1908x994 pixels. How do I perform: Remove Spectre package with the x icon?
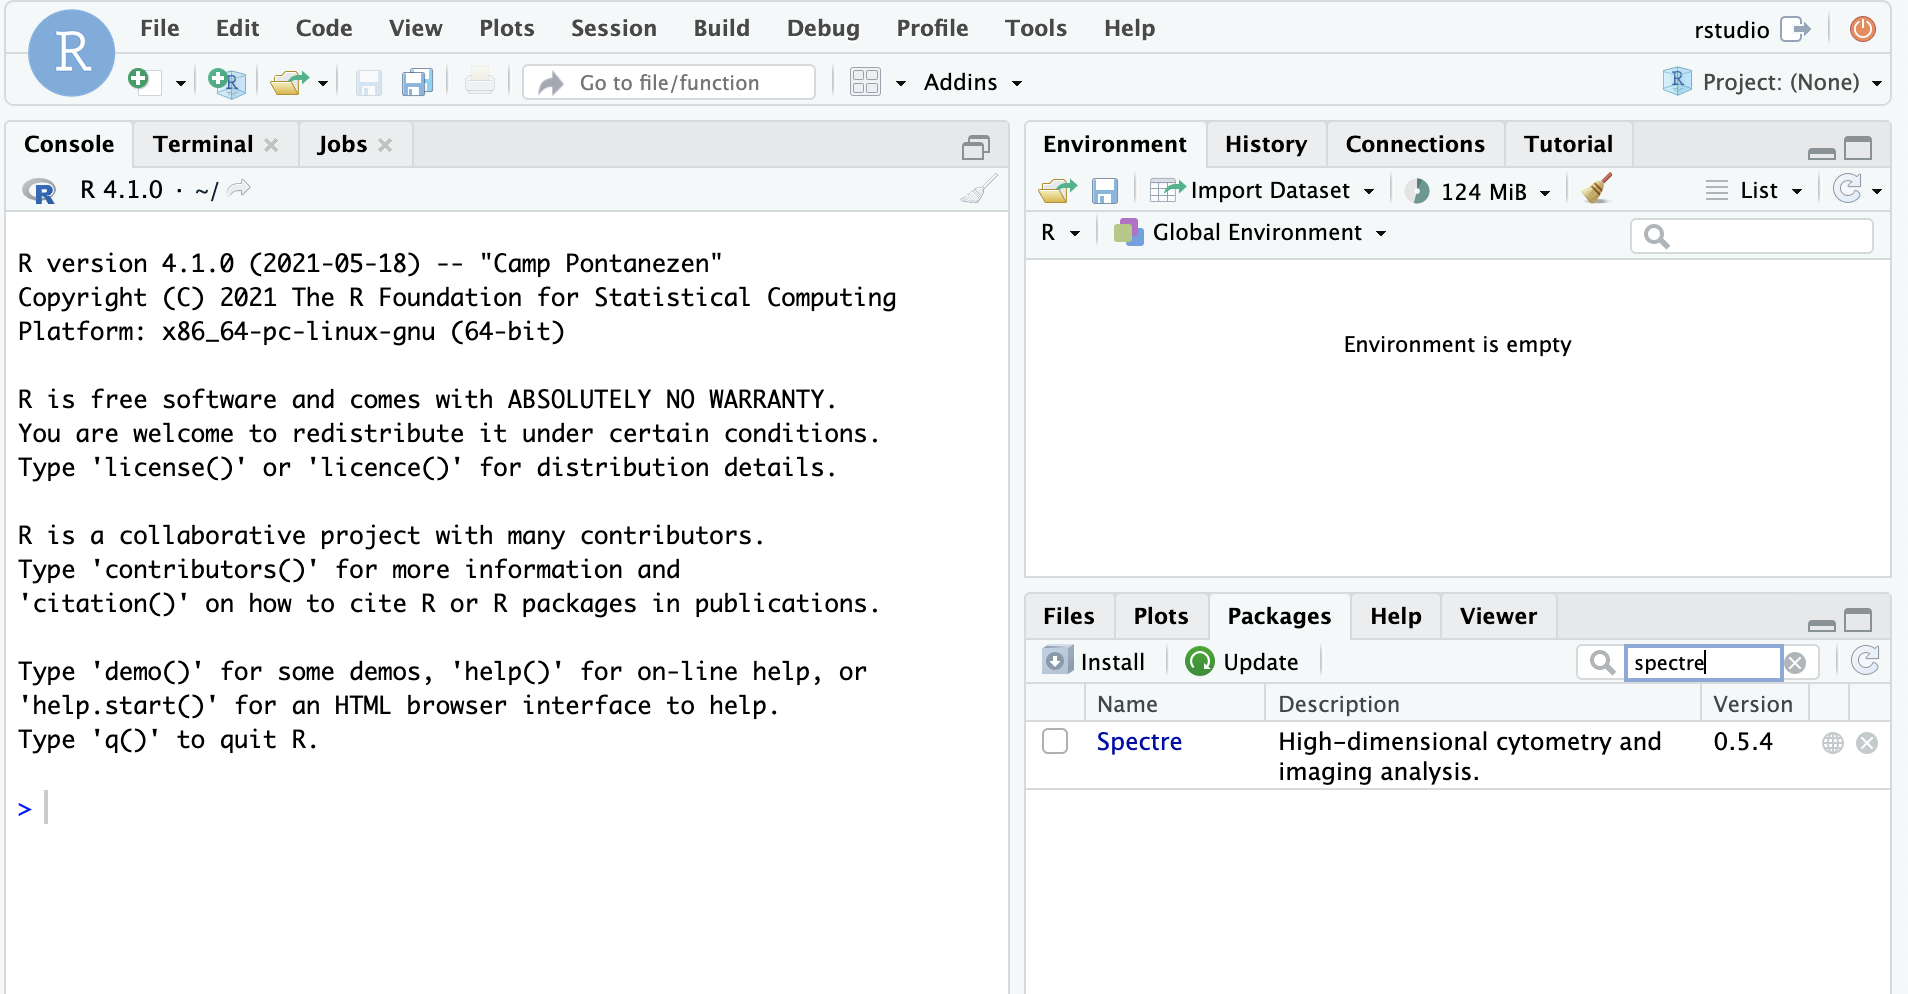1866,743
